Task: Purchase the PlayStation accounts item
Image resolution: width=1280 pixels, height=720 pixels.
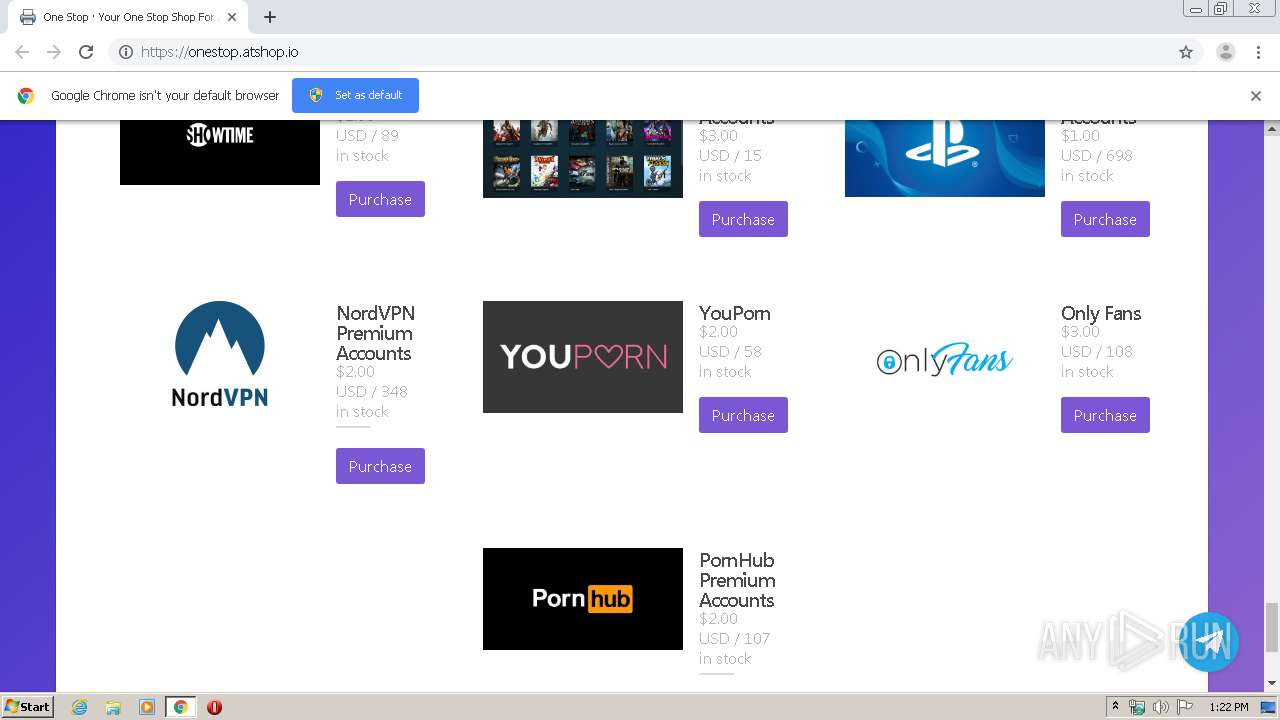Action: [x=1105, y=219]
